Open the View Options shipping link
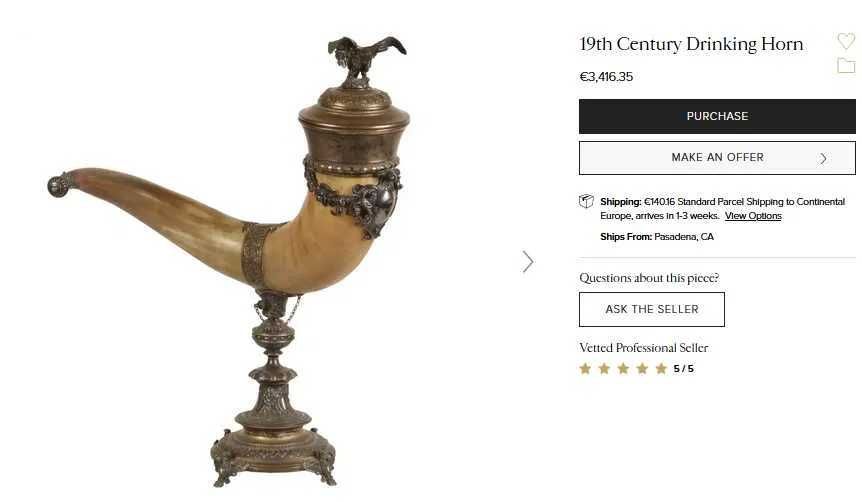Image resolution: width=862 pixels, height=502 pixels. 753,216
